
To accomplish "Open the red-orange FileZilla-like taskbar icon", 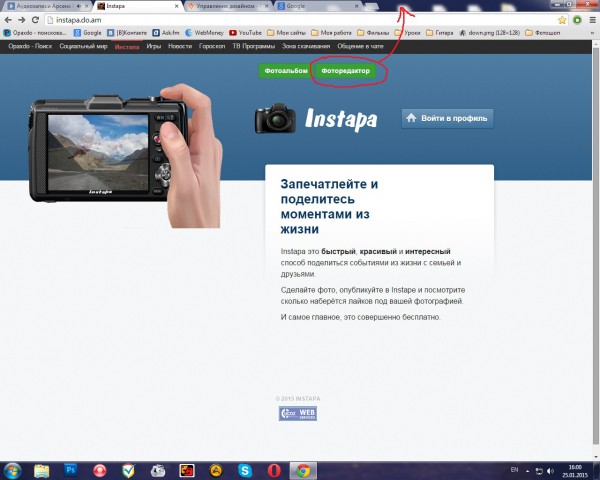I will pos(187,470).
